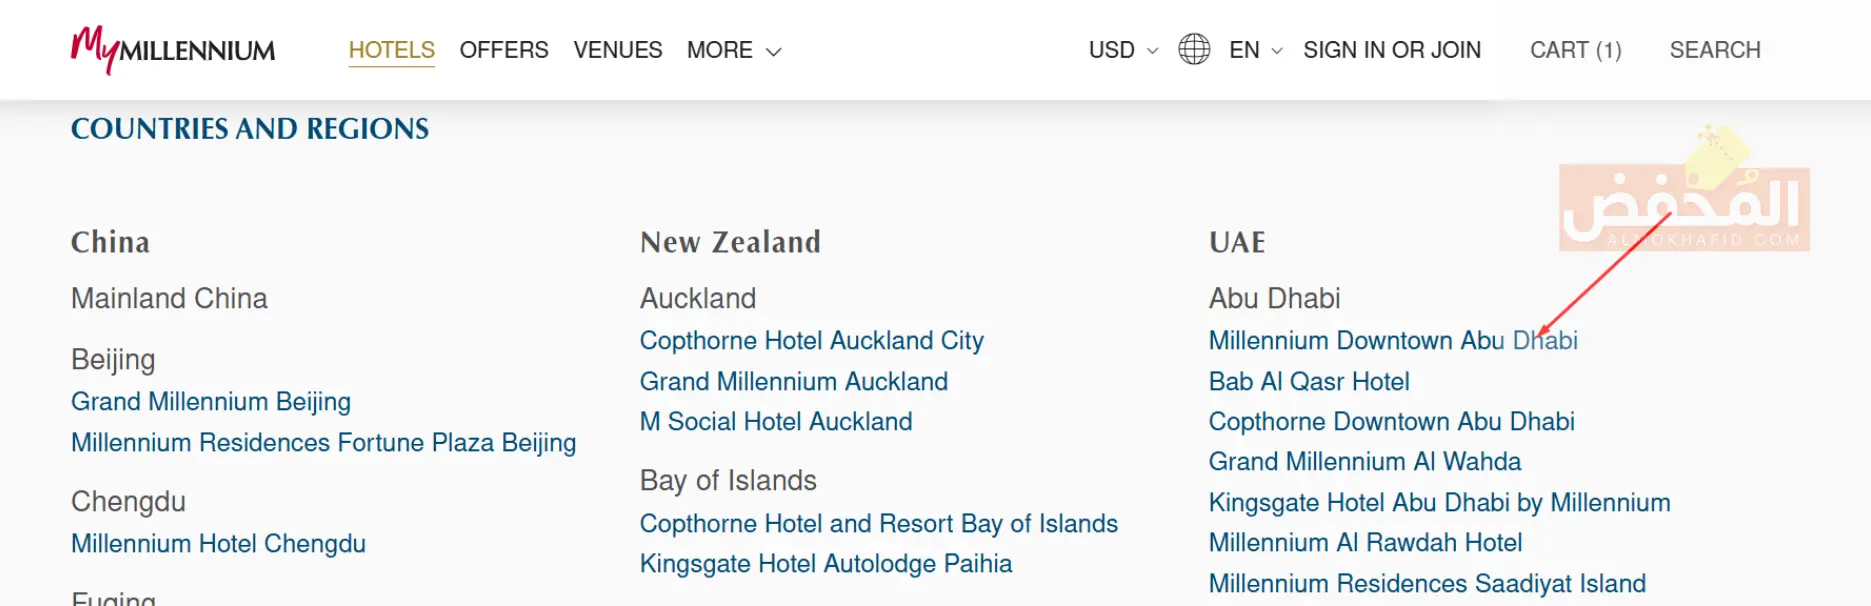The image size is (1871, 606).
Task: Expand the MORE navigation menu
Action: [x=733, y=50]
